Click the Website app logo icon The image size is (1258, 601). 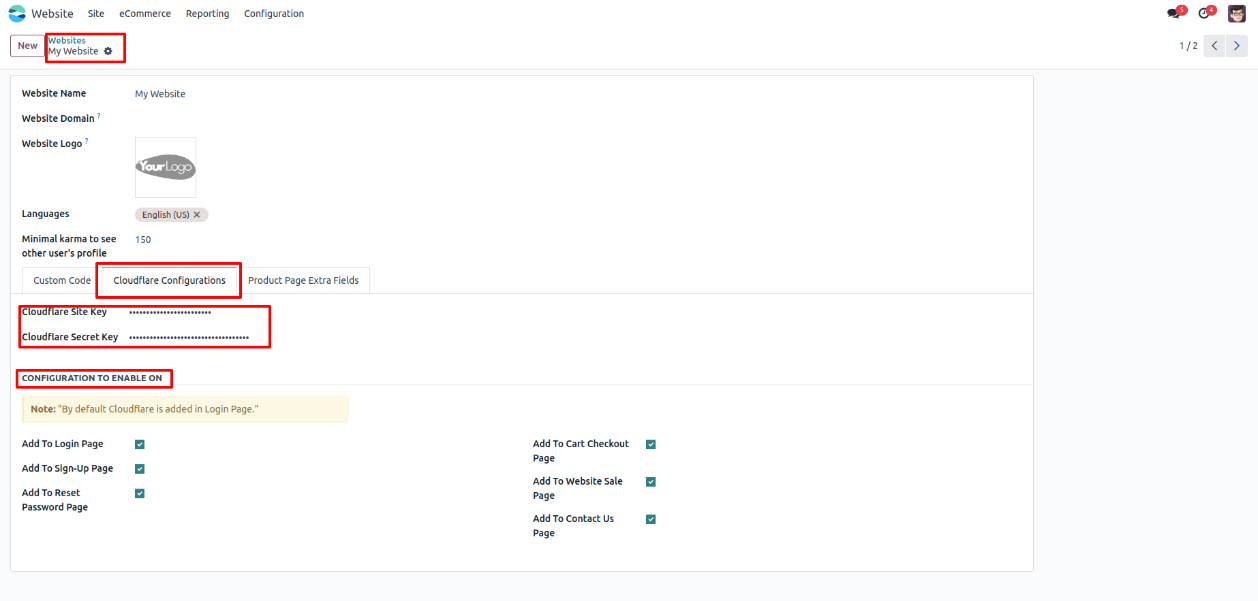point(17,14)
